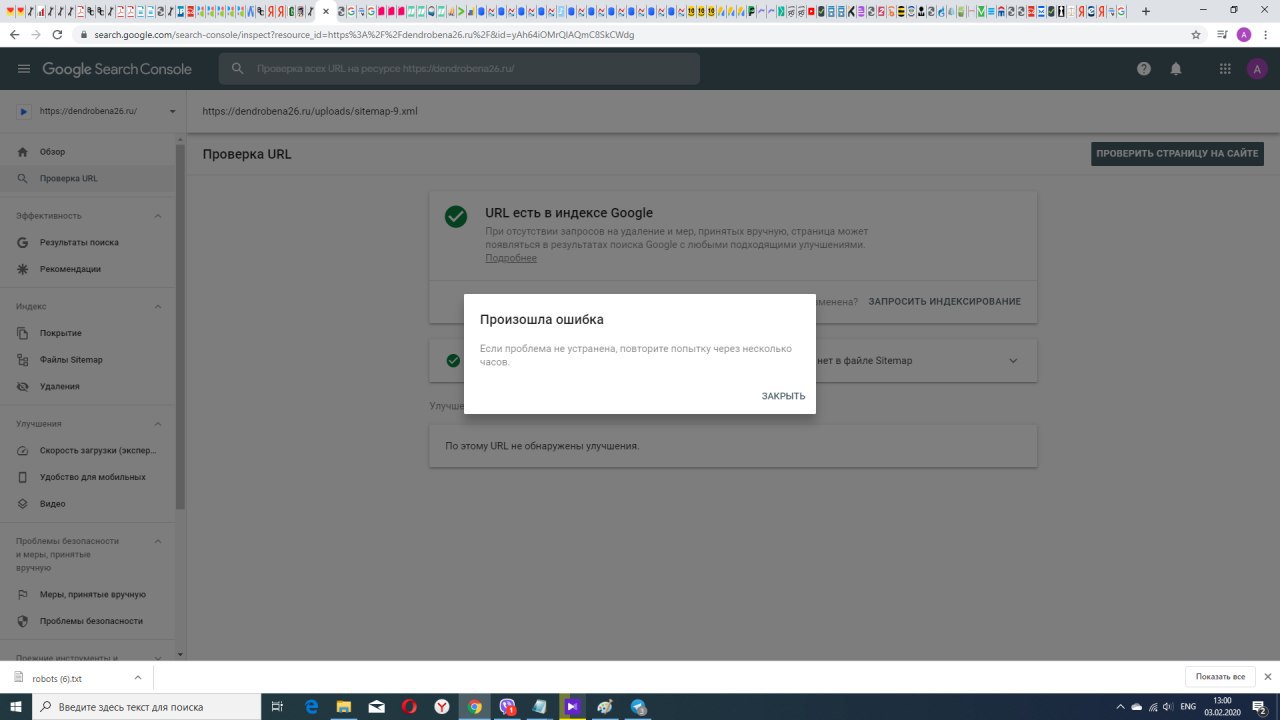Image resolution: width=1280 pixels, height=720 pixels.
Task: Click the Рекомендации asterisk icon
Action: click(x=22, y=269)
